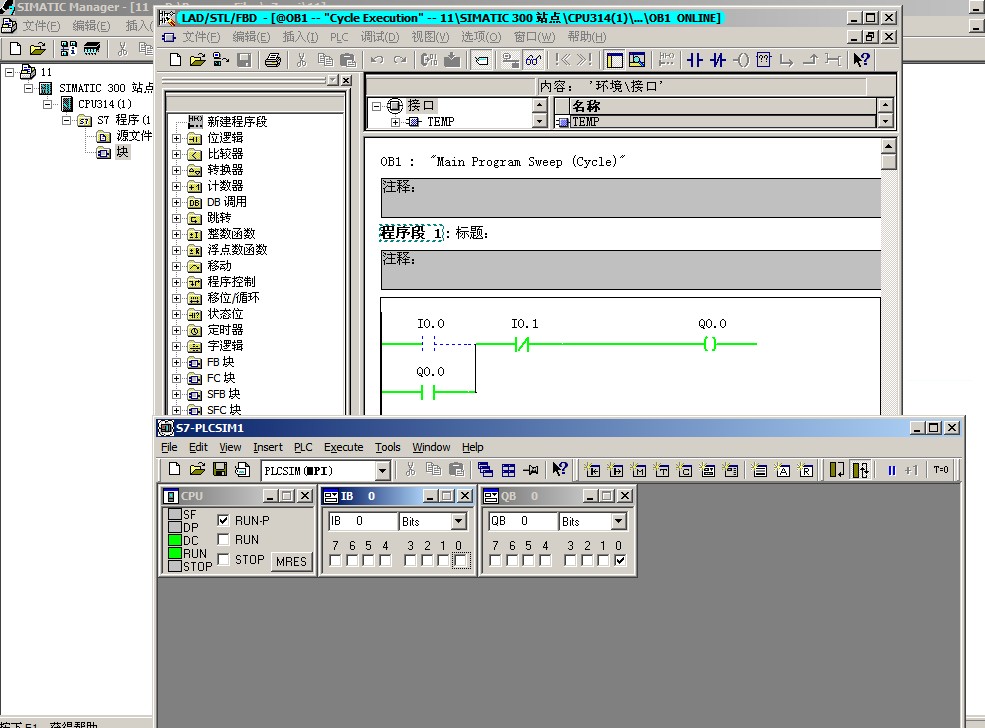Image resolution: width=985 pixels, height=728 pixels.
Task: Toggle bit 0 checkbox in the IB panel
Action: click(x=459, y=561)
